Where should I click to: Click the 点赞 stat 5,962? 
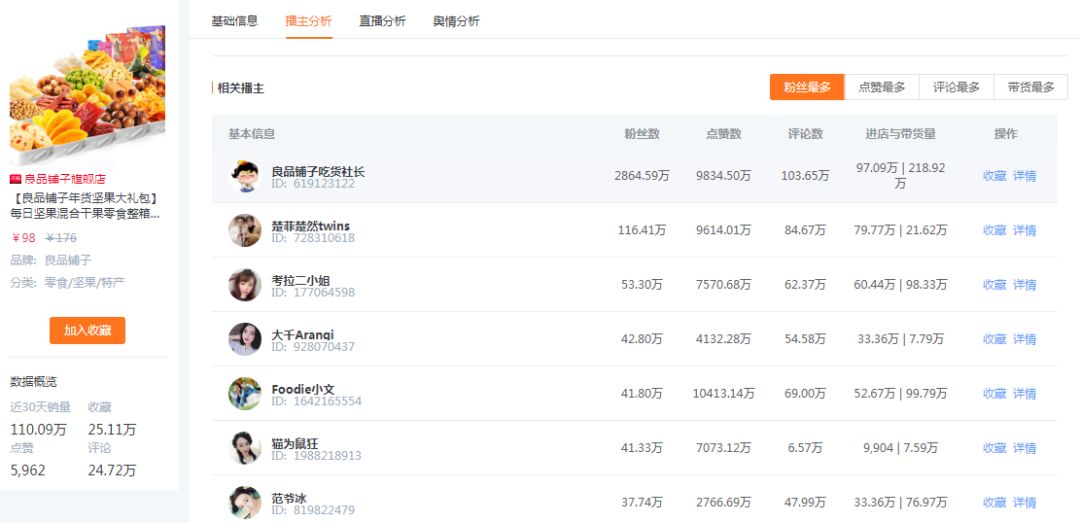tap(28, 471)
